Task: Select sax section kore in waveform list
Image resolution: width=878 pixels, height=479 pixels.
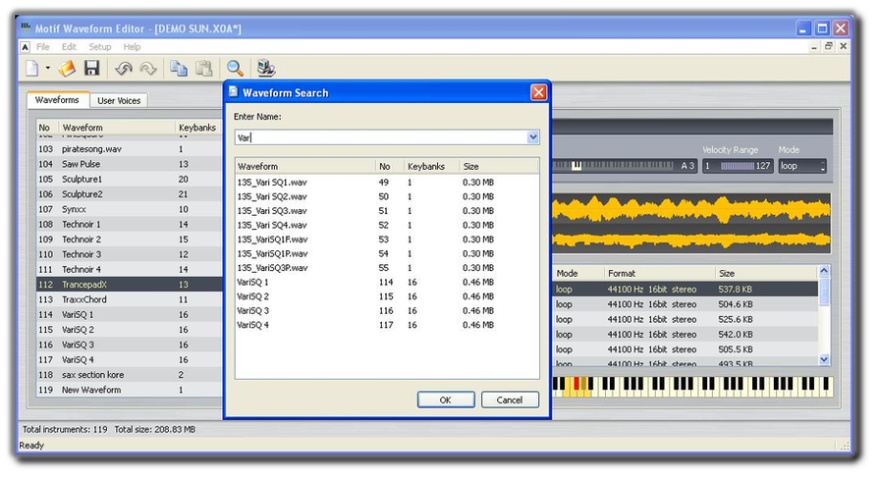Action: pos(129,375)
